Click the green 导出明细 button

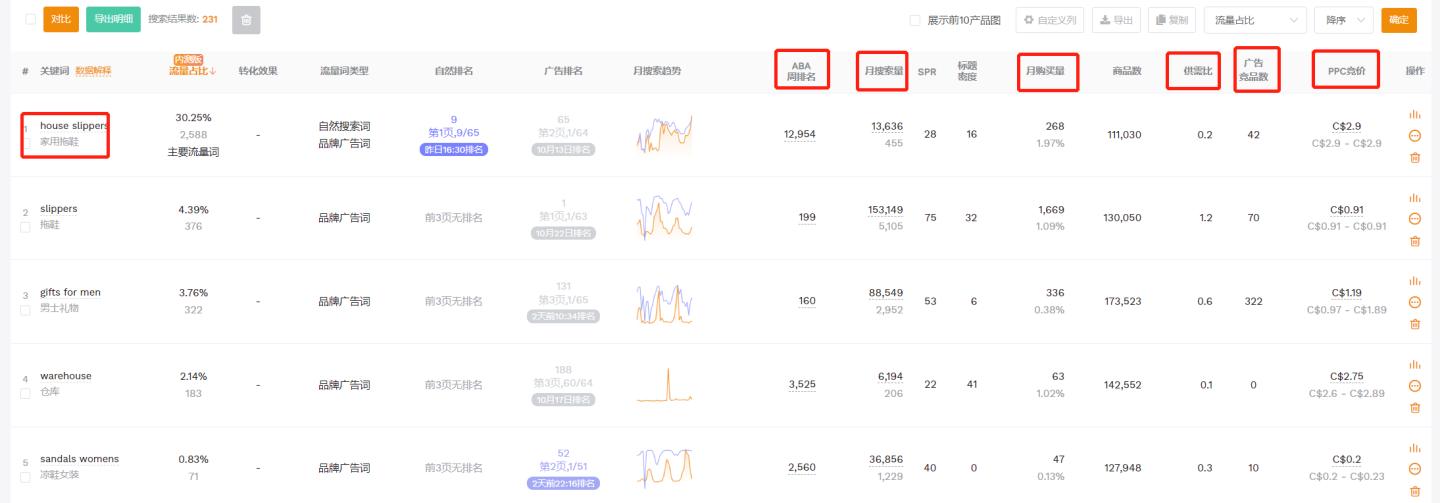pos(113,19)
